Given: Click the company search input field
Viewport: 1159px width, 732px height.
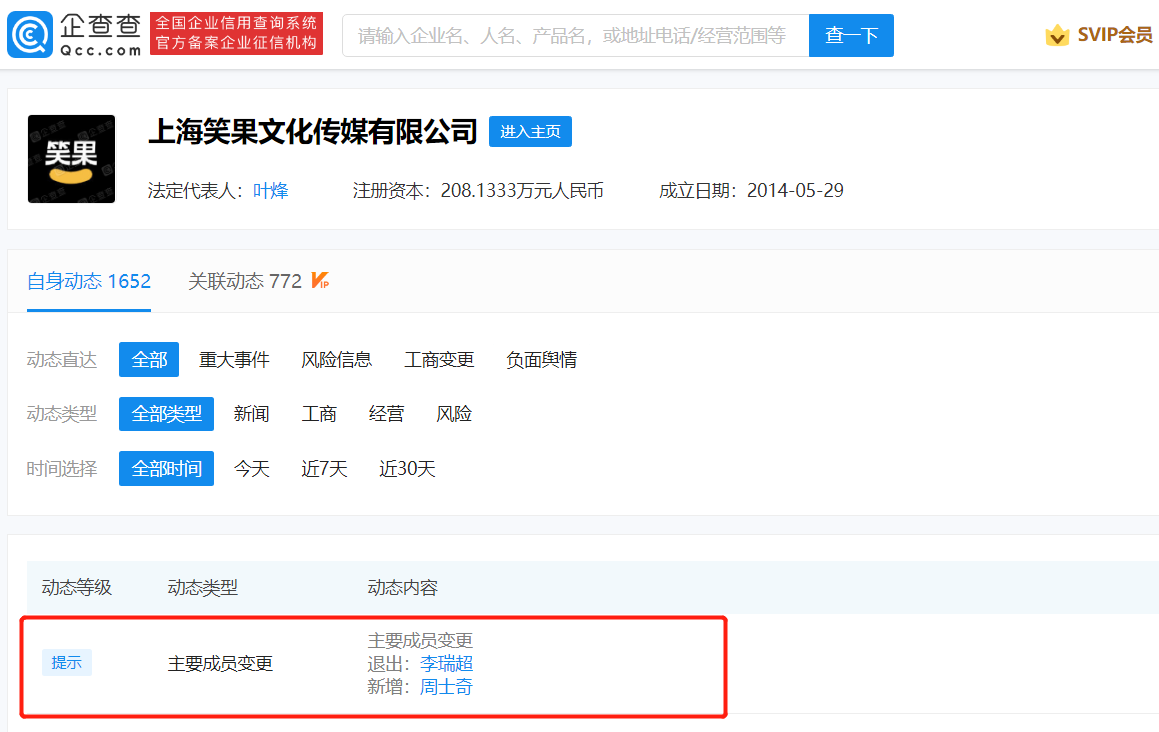Looking at the screenshot, I should 574,36.
